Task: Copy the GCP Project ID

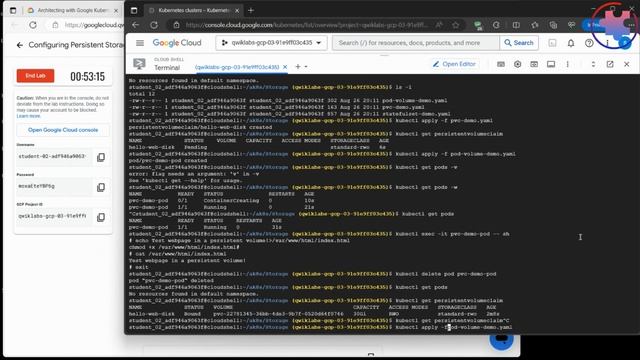Action: point(101,217)
